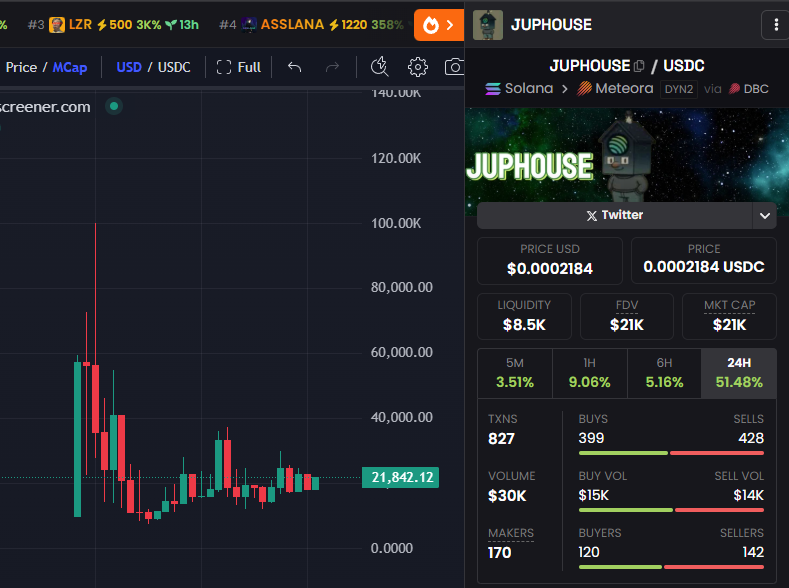This screenshot has height=588, width=789.
Task: Toggle chart to Price mode
Action: (21, 67)
